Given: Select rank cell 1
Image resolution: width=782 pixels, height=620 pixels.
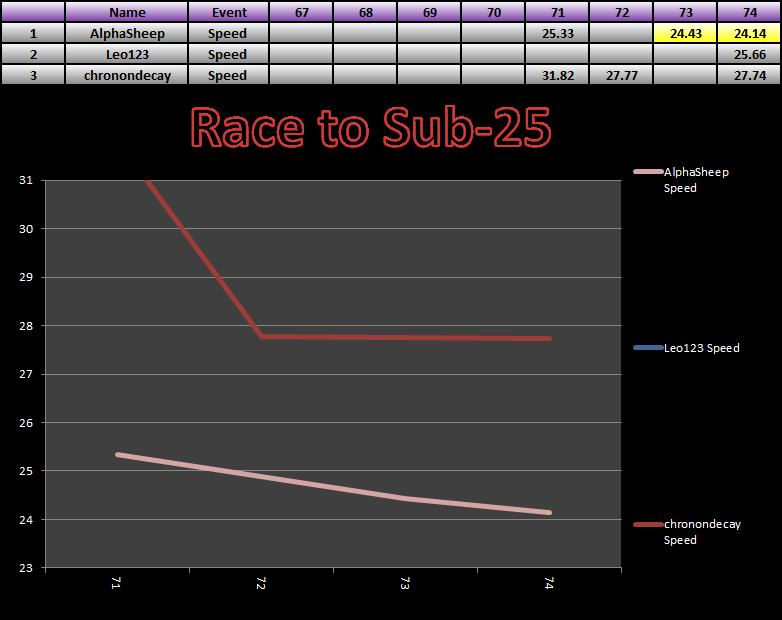Looking at the screenshot, I should [x=33, y=33].
